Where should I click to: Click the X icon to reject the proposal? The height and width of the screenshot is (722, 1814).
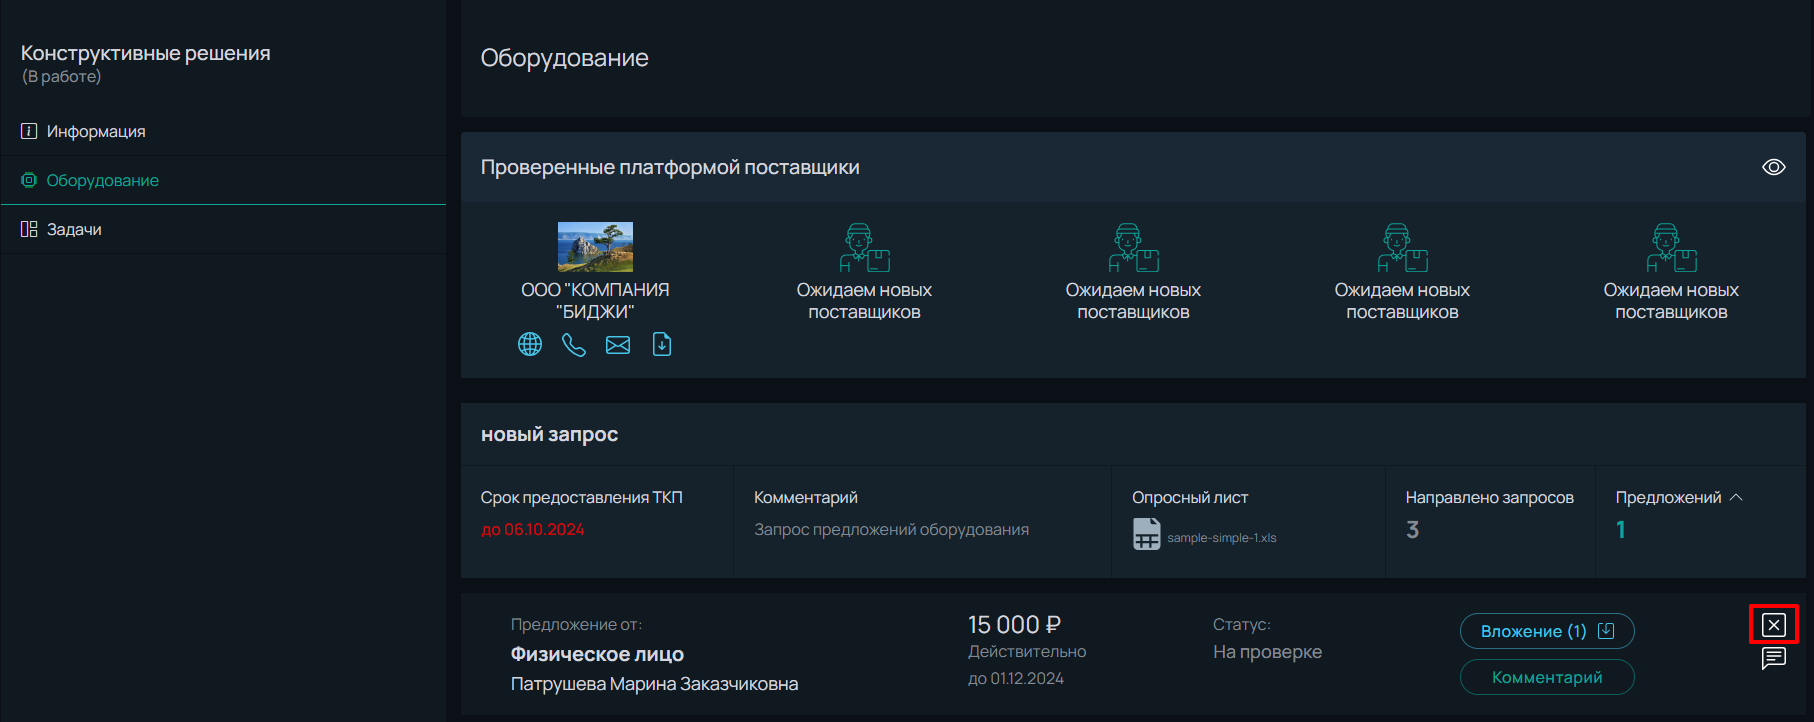pyautogui.click(x=1774, y=625)
